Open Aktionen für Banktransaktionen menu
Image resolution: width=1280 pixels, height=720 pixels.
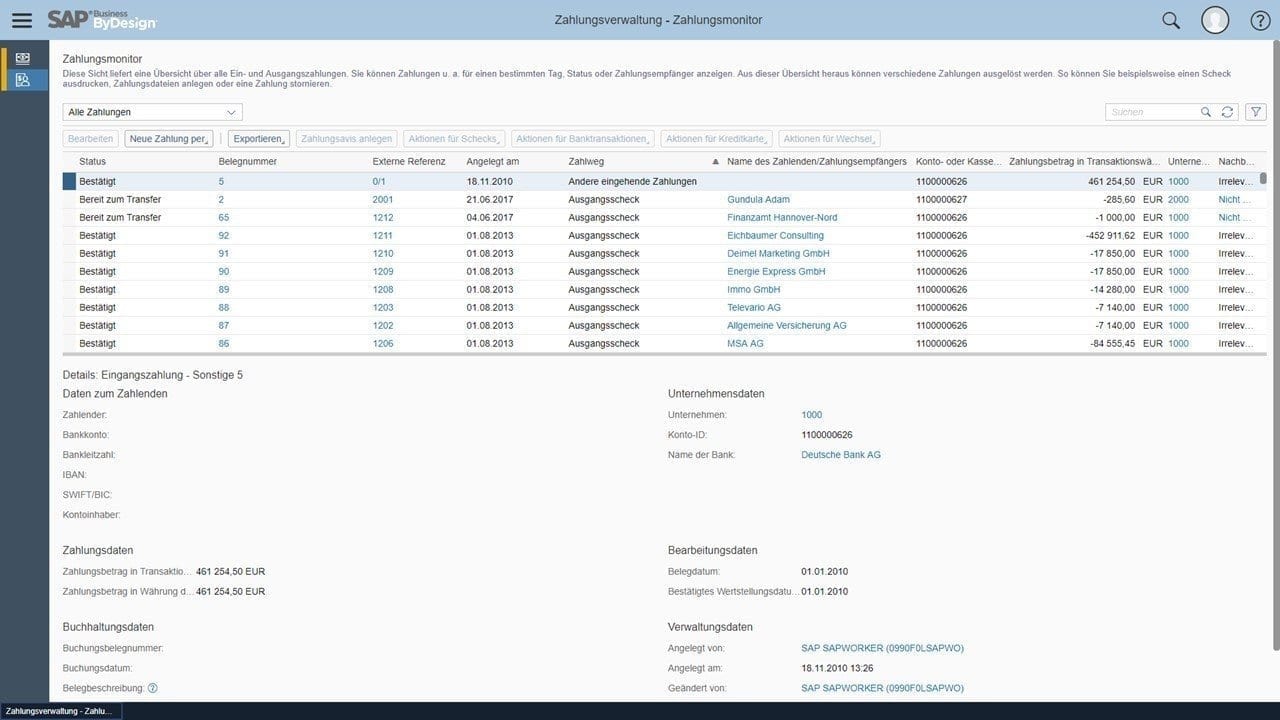click(583, 139)
